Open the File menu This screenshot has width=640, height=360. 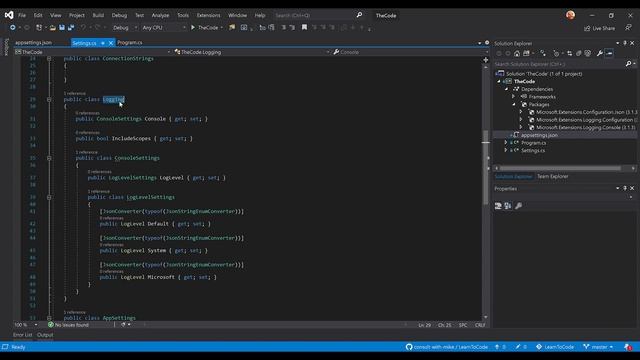click(22, 15)
